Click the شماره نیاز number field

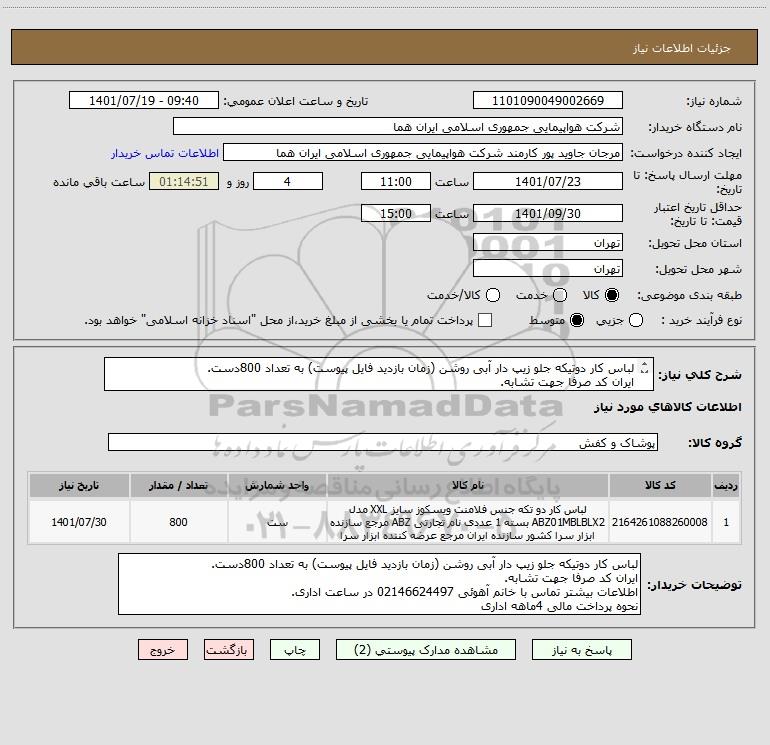click(548, 101)
